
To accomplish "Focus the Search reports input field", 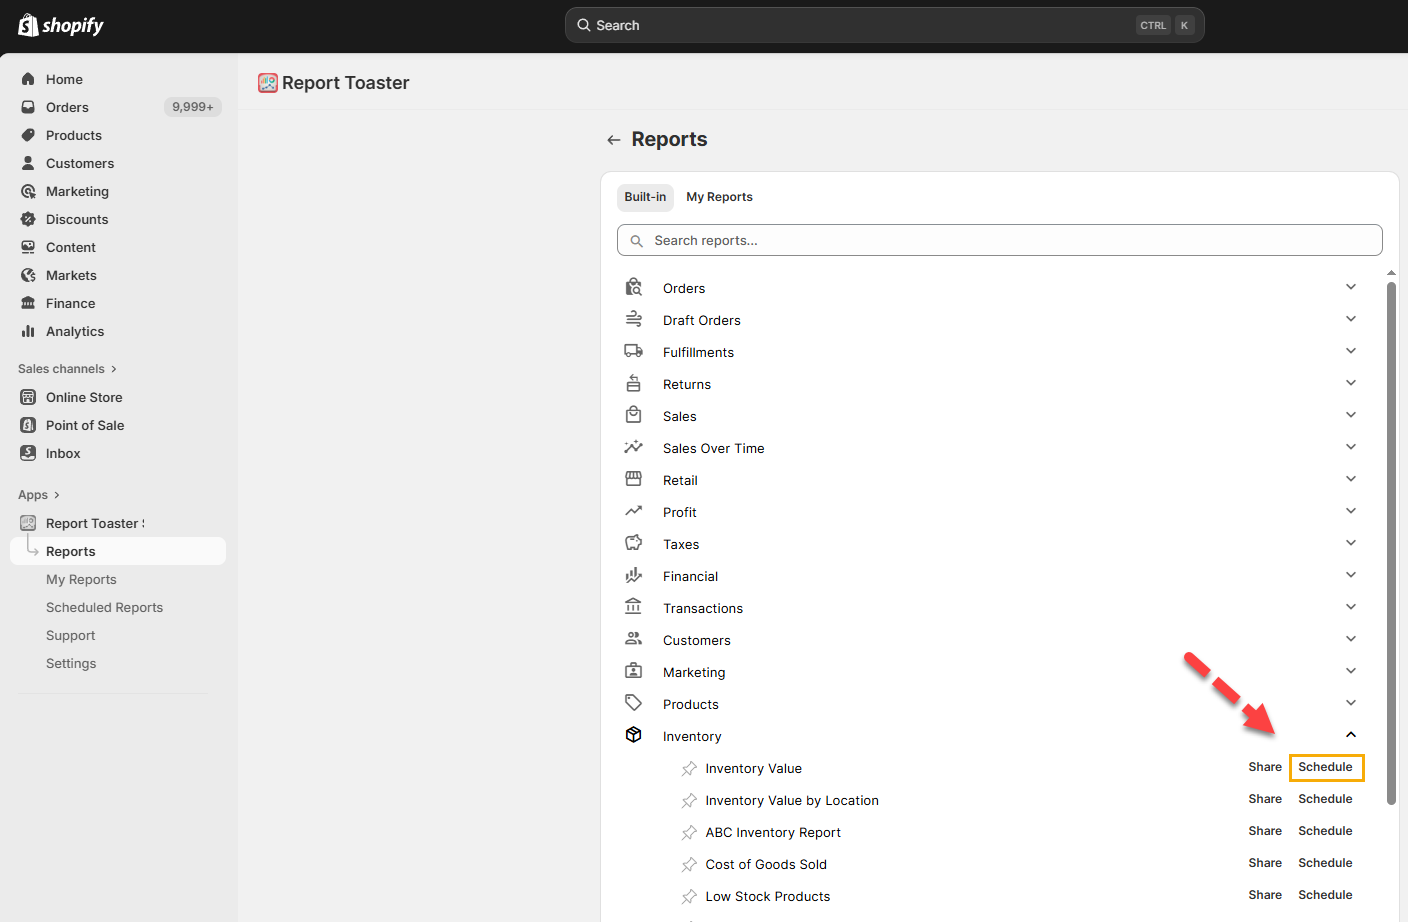I will pos(1000,240).
